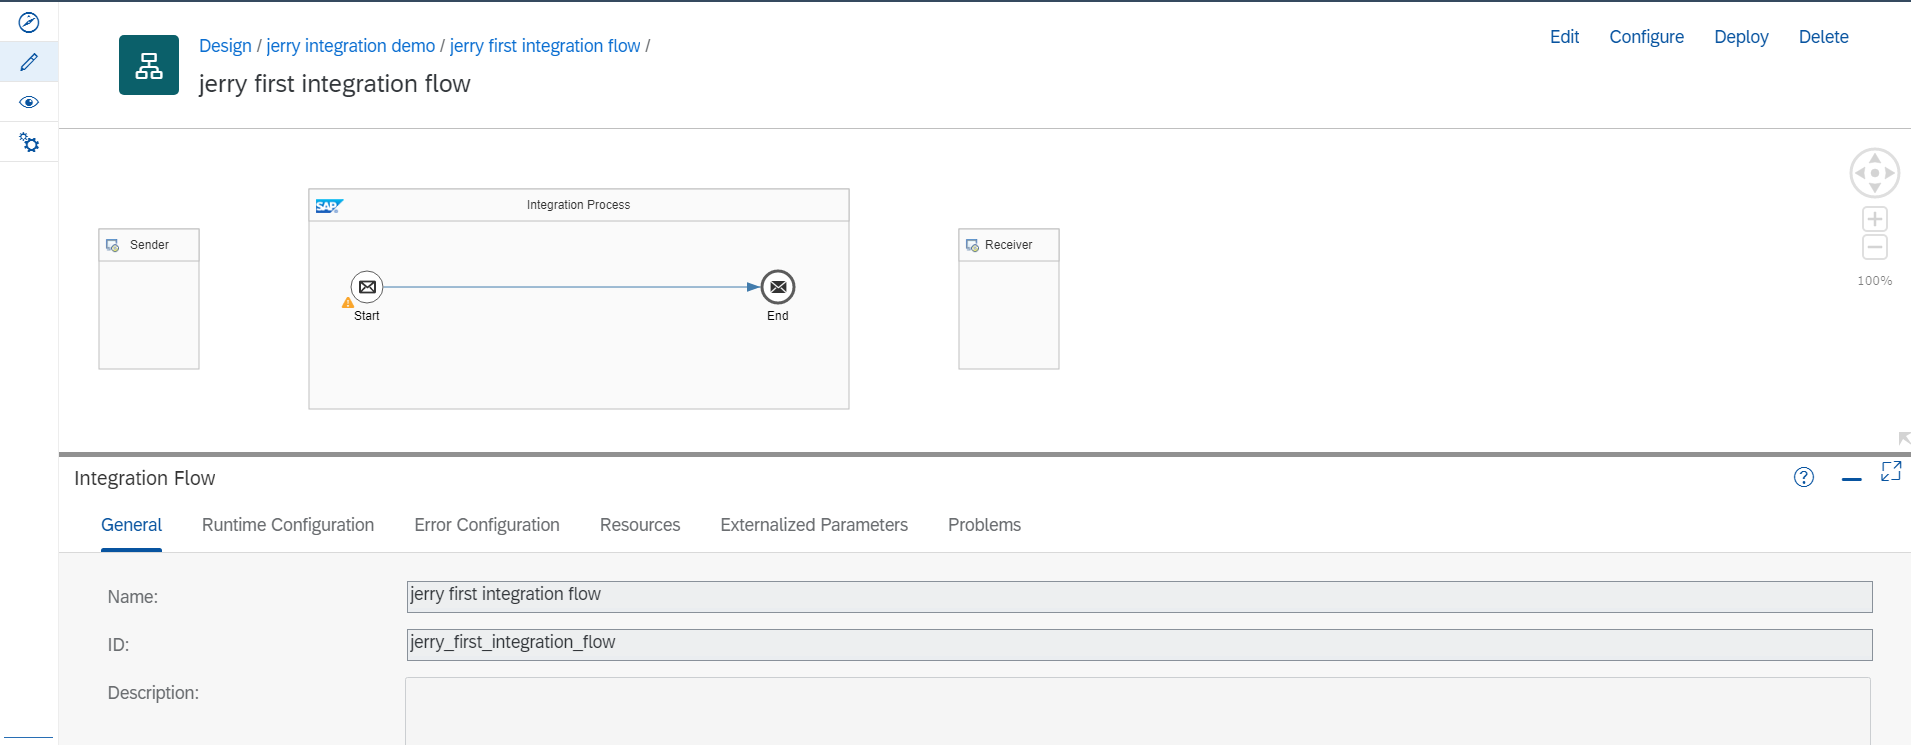1911x745 pixels.
Task: Select the Design pencil icon in sidebar
Action: click(29, 62)
